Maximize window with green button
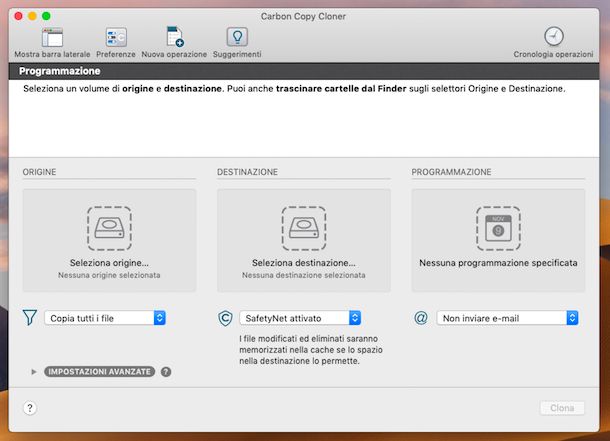 tap(46, 16)
